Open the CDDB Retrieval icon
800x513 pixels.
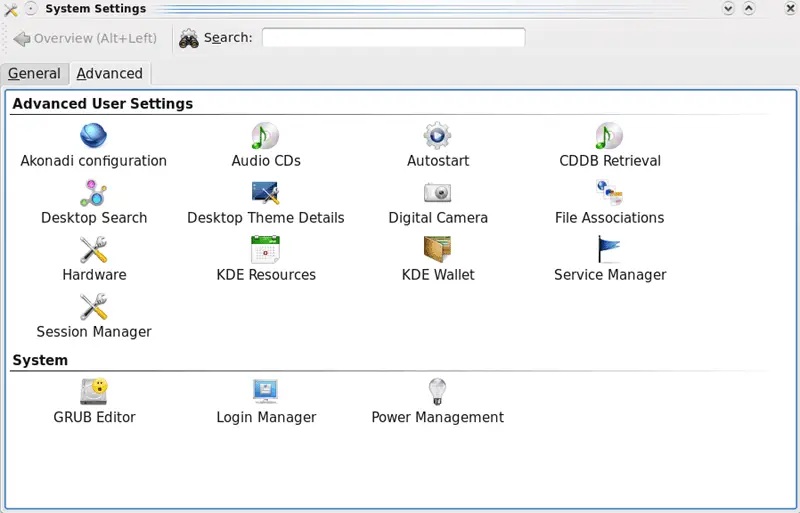609,136
